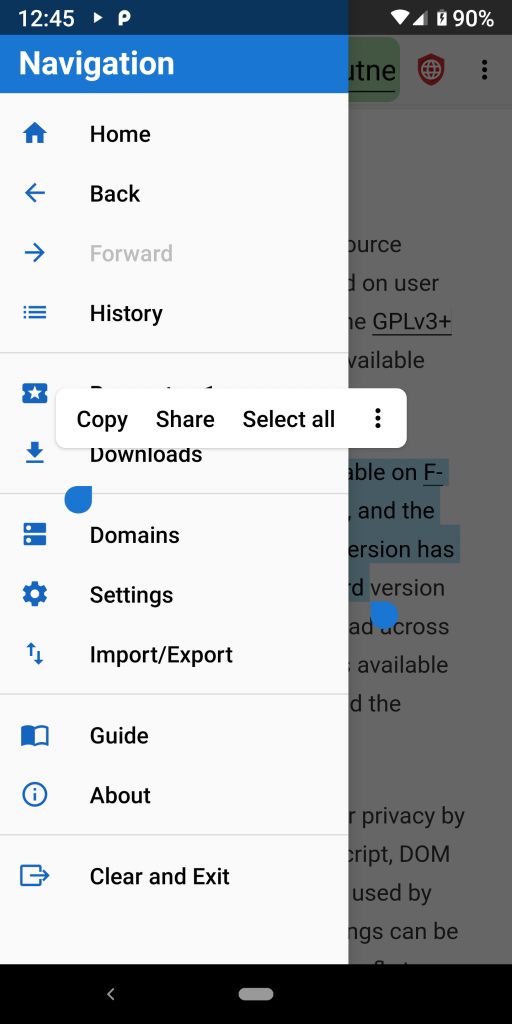
Task: Open the browser three-dot overflow menu
Action: coord(484,69)
